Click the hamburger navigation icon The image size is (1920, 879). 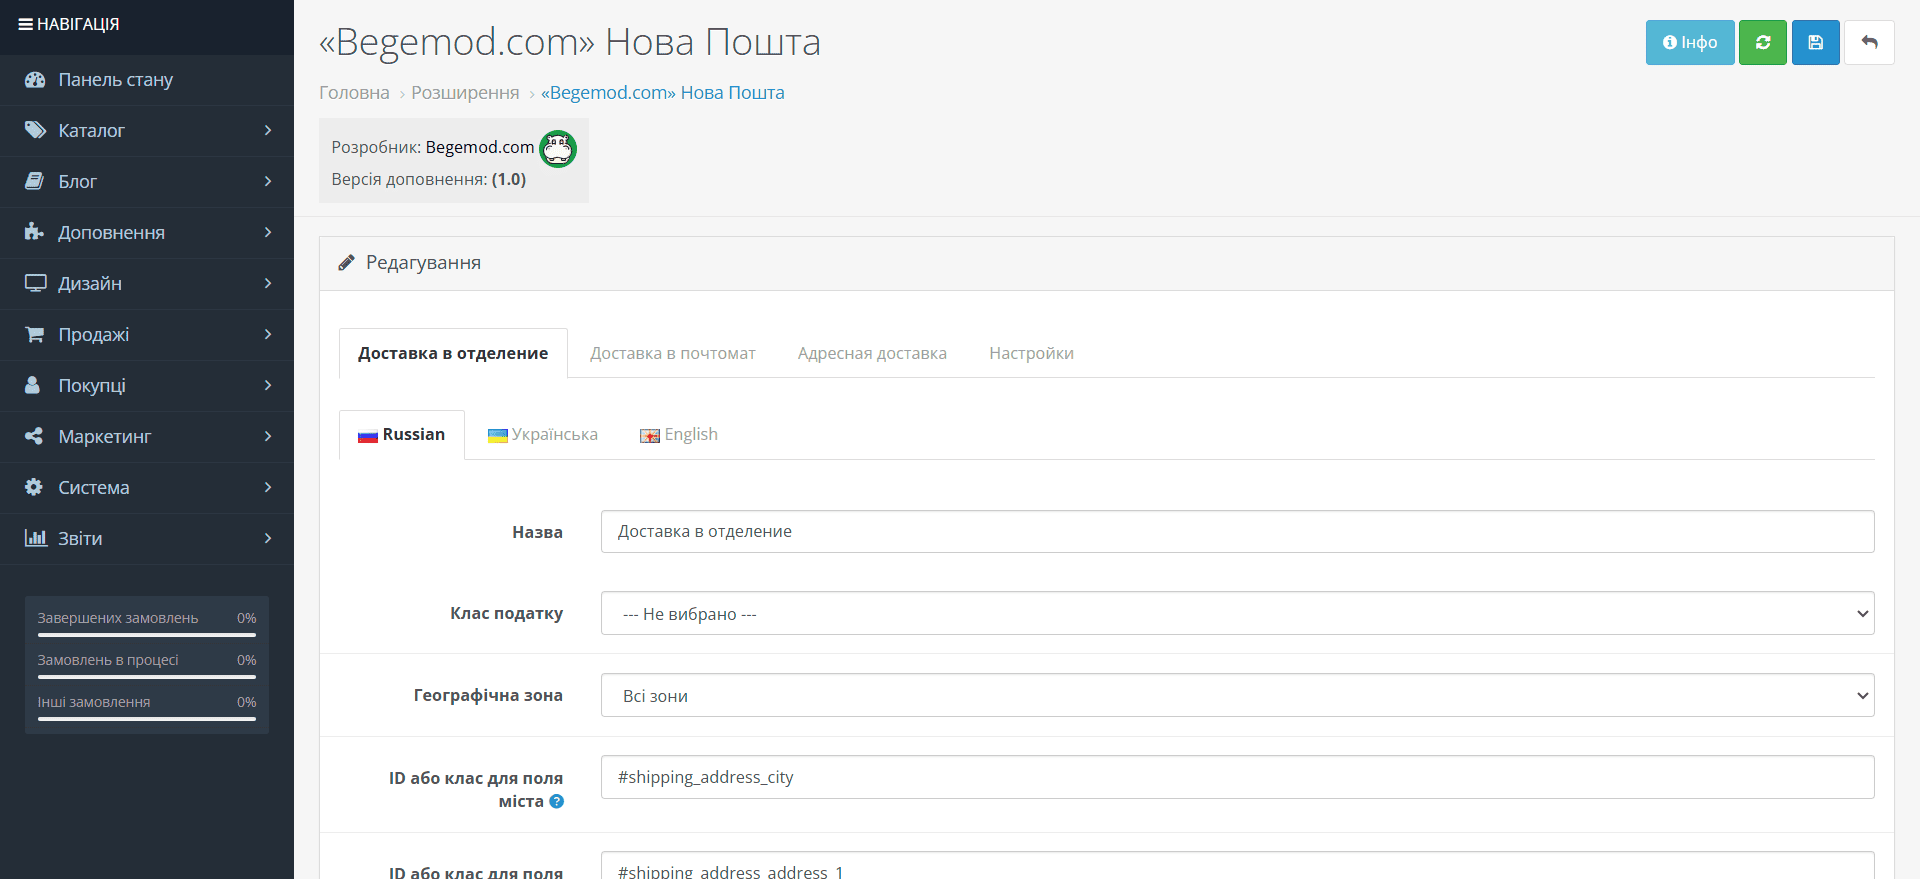pos(26,24)
